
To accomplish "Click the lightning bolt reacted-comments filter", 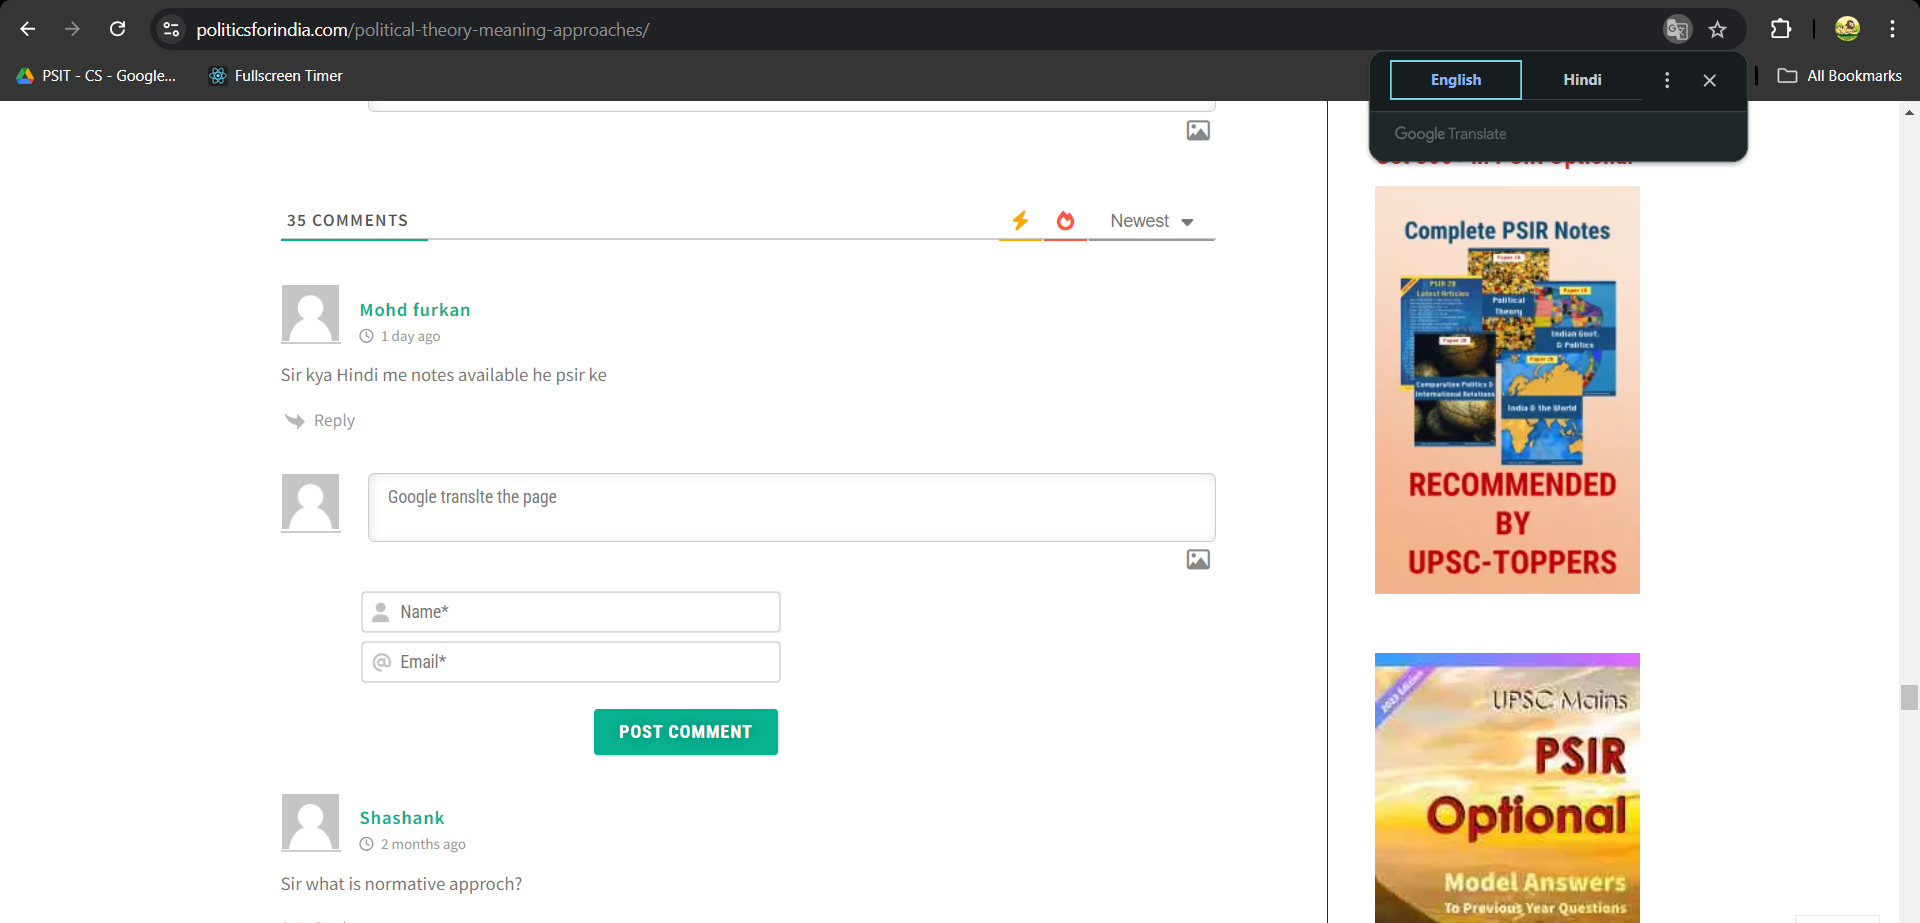I will (x=1020, y=221).
